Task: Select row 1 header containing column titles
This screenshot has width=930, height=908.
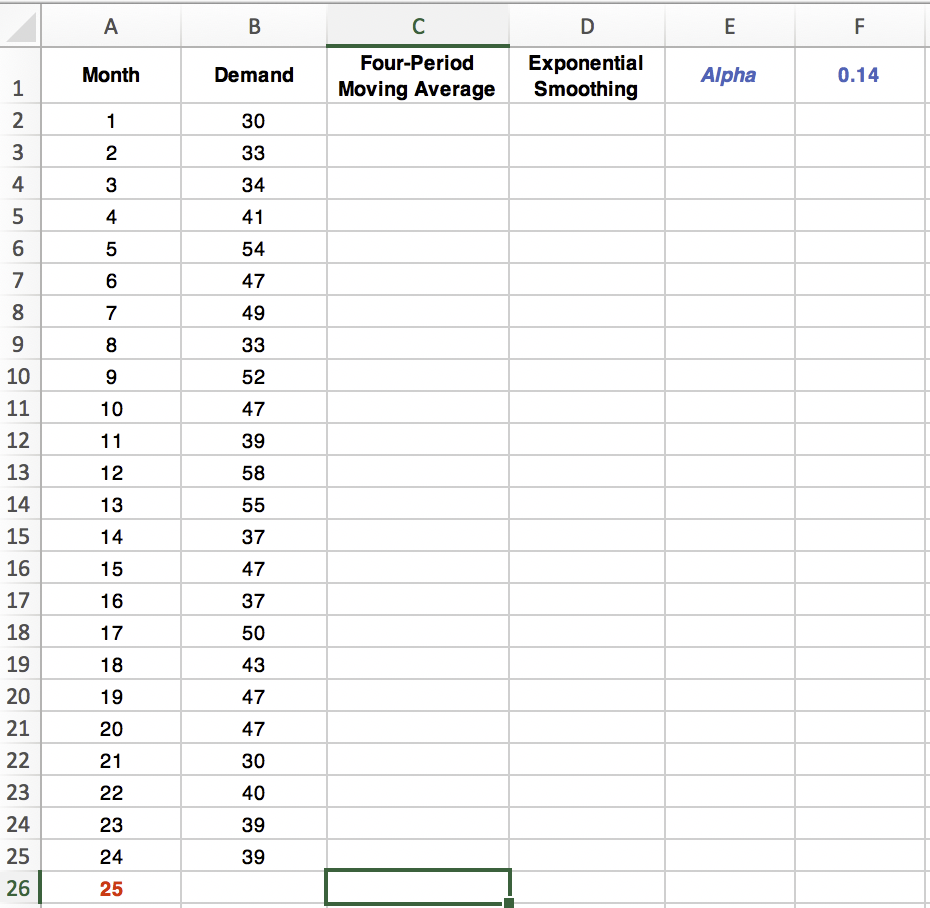Action: (x=18, y=75)
